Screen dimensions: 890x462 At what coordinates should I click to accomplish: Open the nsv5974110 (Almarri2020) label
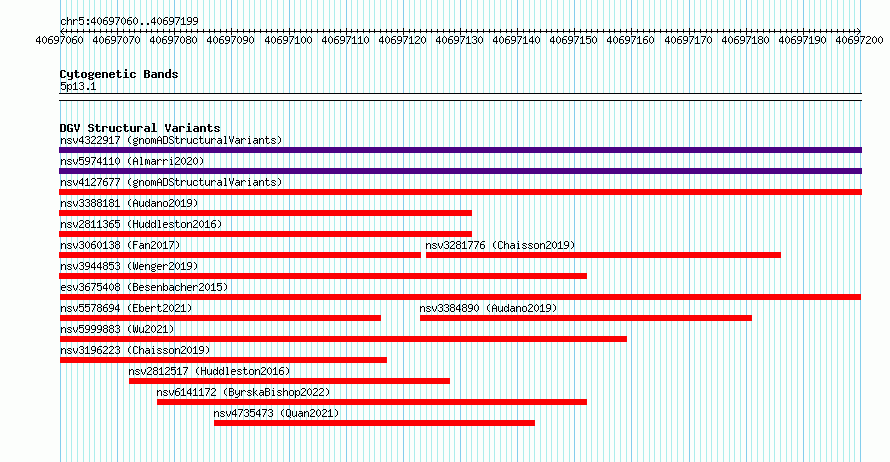coord(132,161)
